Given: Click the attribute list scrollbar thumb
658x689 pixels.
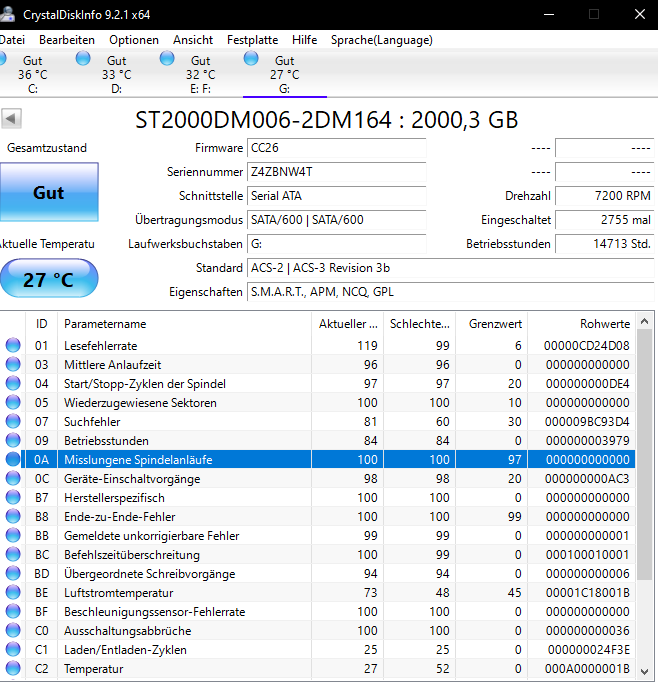Looking at the screenshot, I should pos(644,455).
